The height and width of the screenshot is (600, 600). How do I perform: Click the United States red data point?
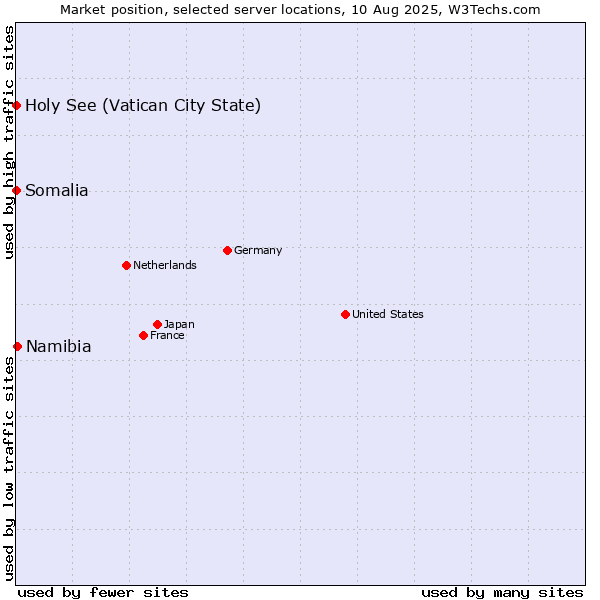(346, 315)
